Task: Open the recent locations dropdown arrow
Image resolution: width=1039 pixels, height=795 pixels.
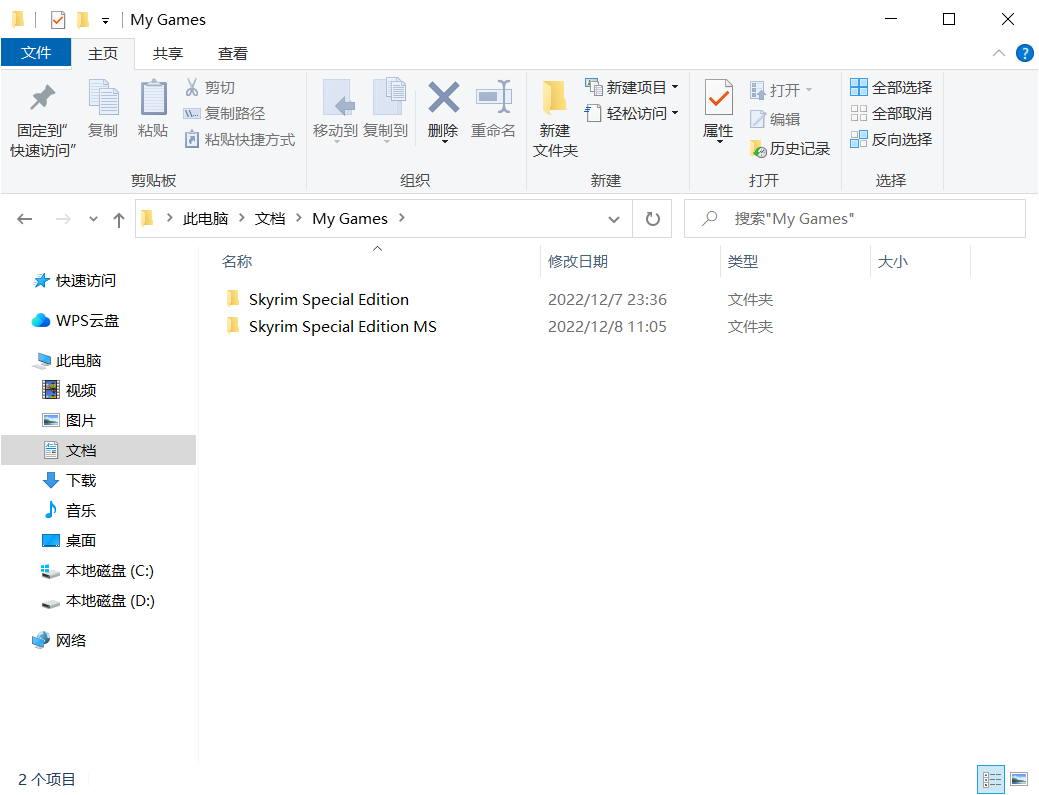Action: pyautogui.click(x=93, y=219)
